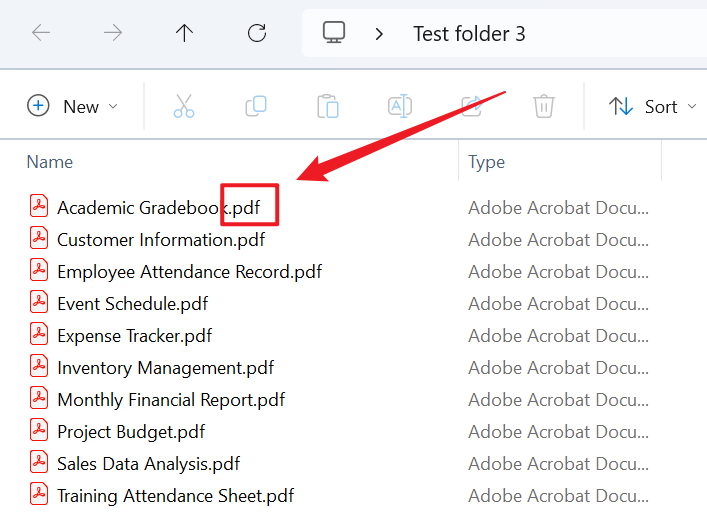Sort files by Name column header
The height and width of the screenshot is (531, 707).
(x=50, y=162)
